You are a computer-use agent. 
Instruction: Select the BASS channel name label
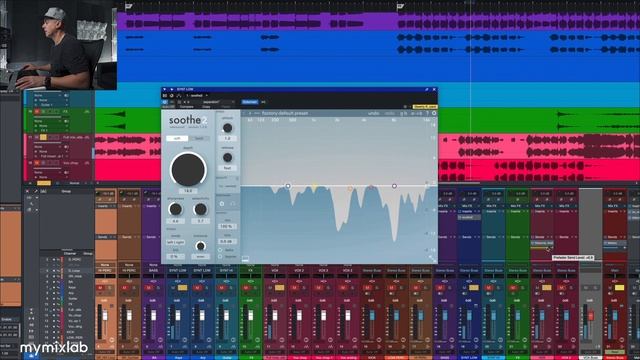coord(153,271)
